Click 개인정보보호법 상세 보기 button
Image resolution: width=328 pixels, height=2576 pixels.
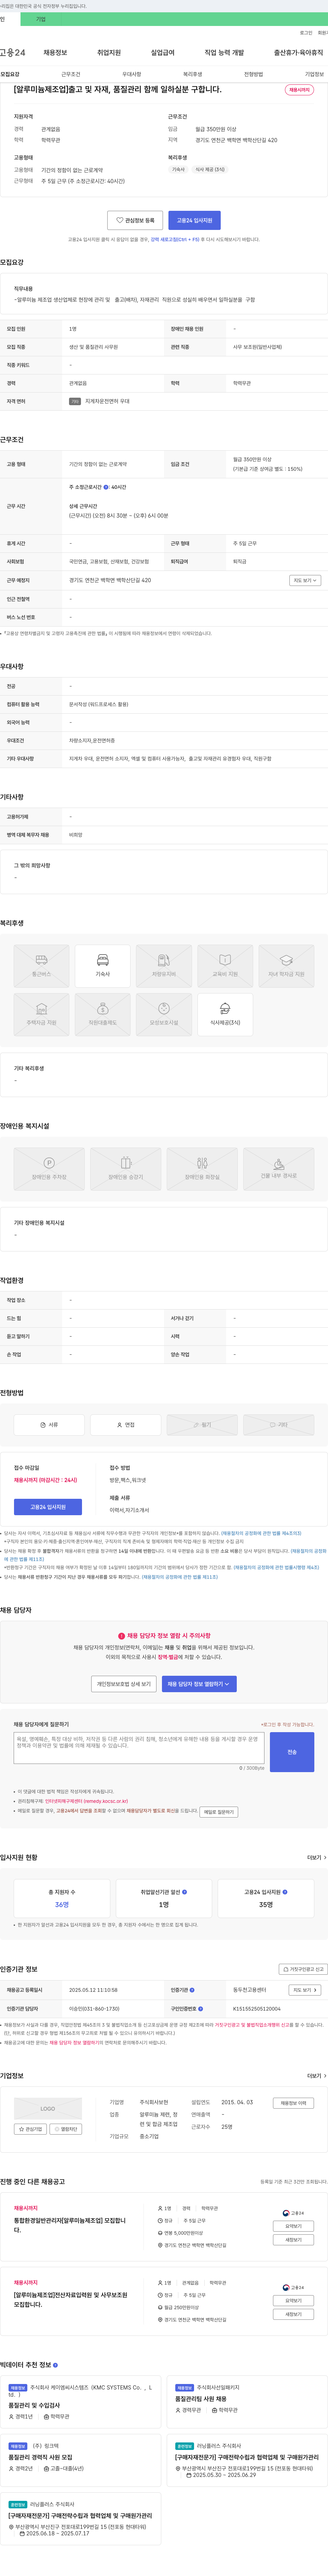pos(124,1684)
